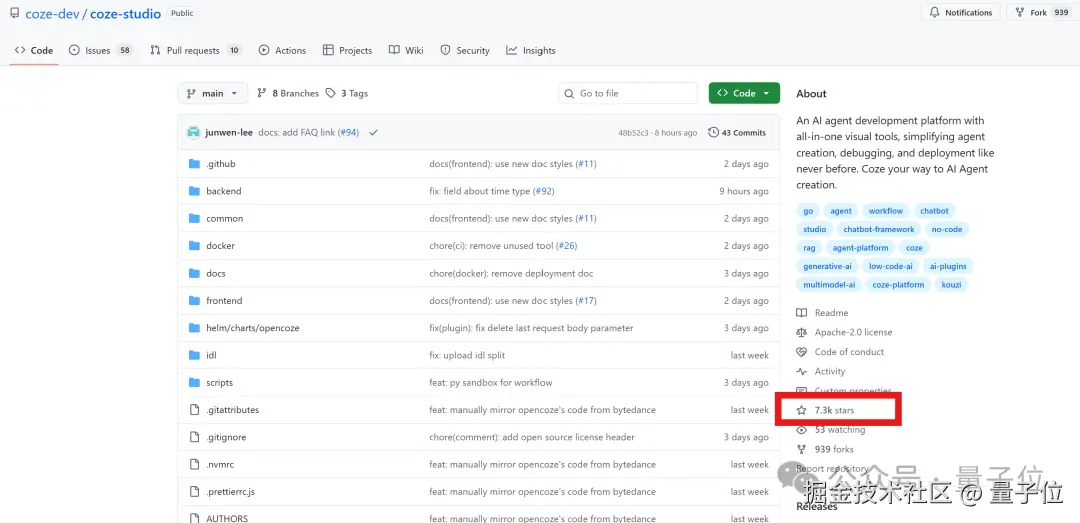
Task: Click file icon beside .nvmrc
Action: tap(194, 464)
